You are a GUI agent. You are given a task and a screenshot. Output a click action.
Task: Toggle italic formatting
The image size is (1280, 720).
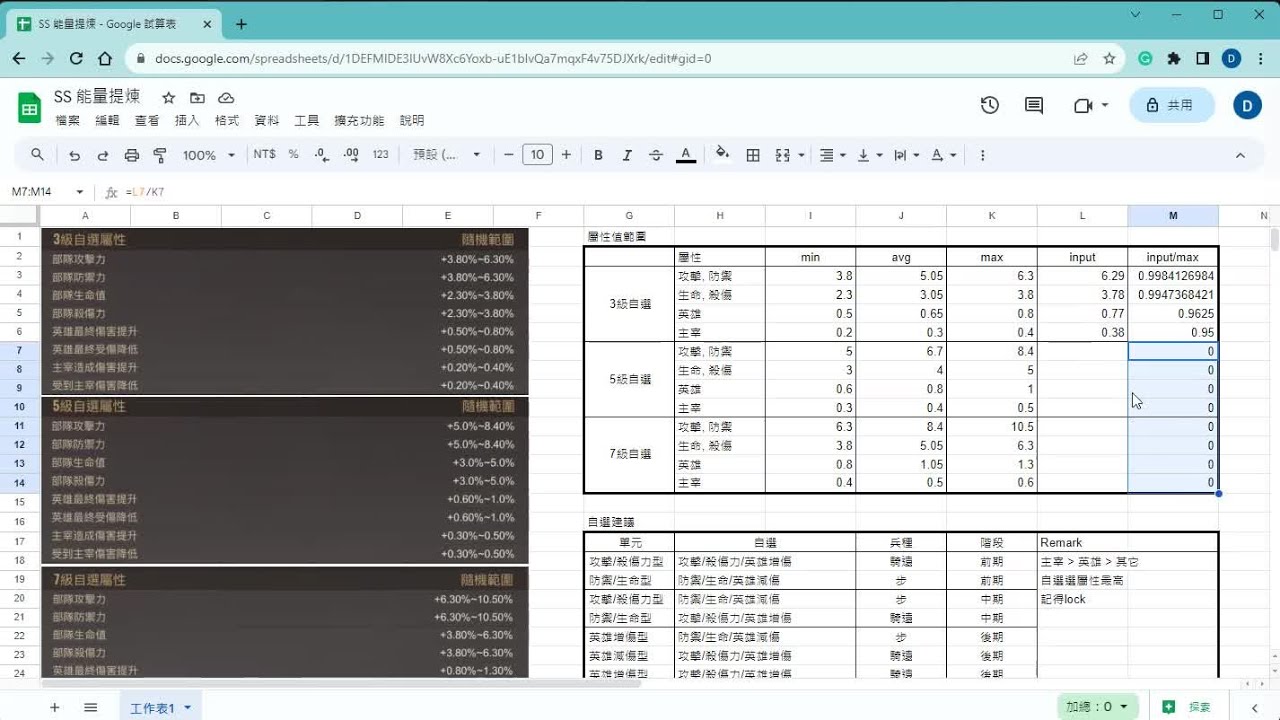[x=625, y=155]
